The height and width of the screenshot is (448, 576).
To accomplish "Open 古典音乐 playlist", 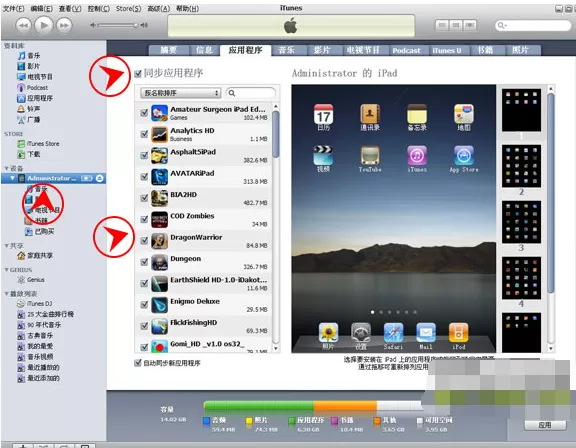I will pyautogui.click(x=35, y=336).
